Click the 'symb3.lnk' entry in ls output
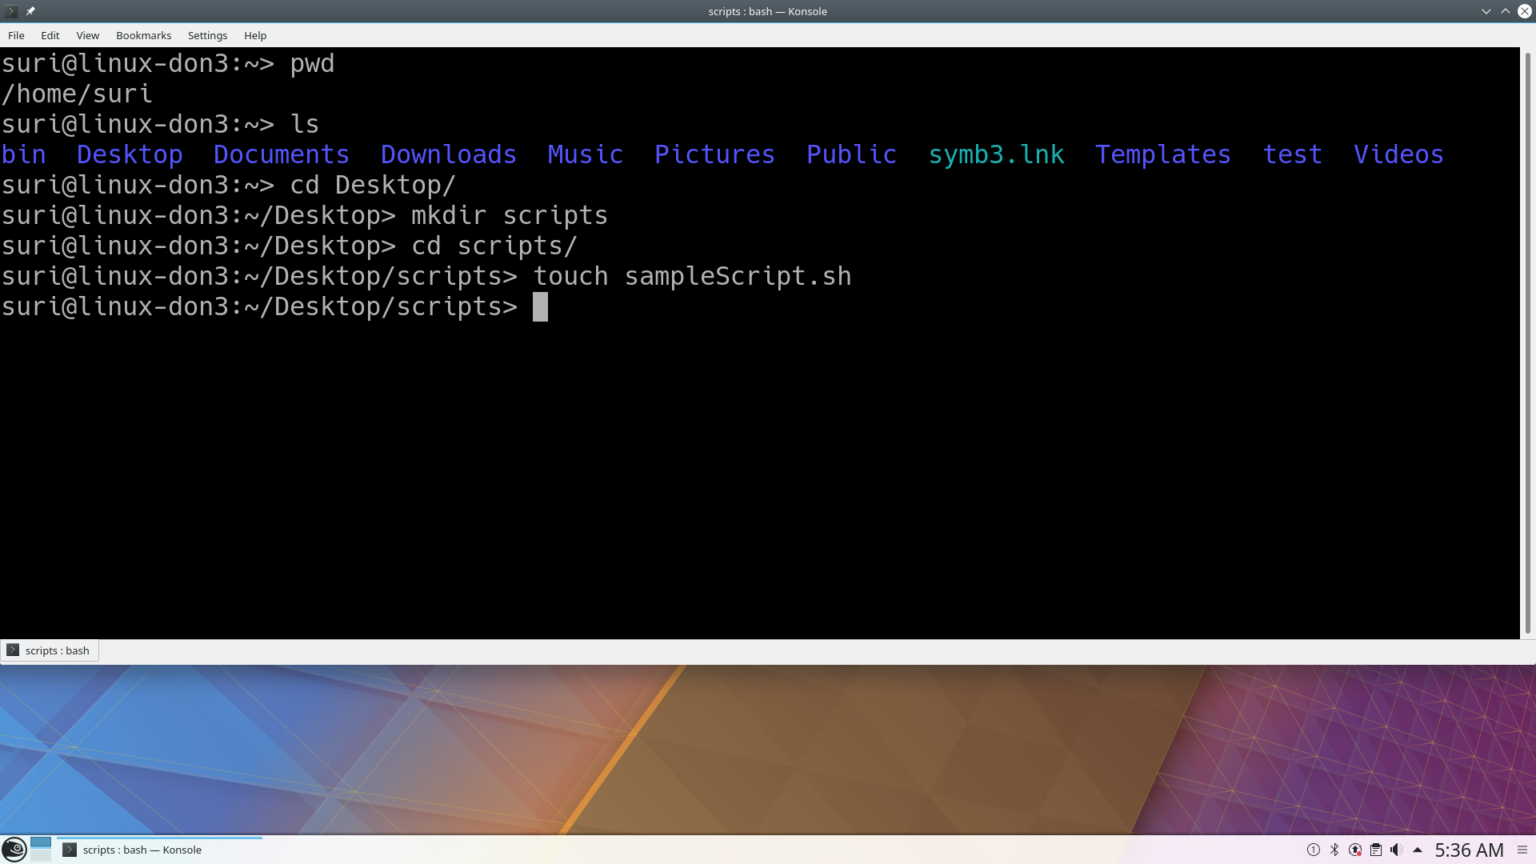Image resolution: width=1536 pixels, height=864 pixels. (x=996, y=154)
